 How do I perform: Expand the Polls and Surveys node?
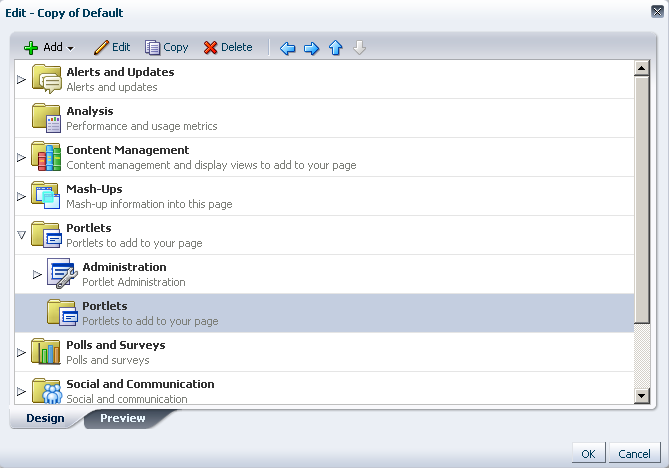[x=21, y=352]
